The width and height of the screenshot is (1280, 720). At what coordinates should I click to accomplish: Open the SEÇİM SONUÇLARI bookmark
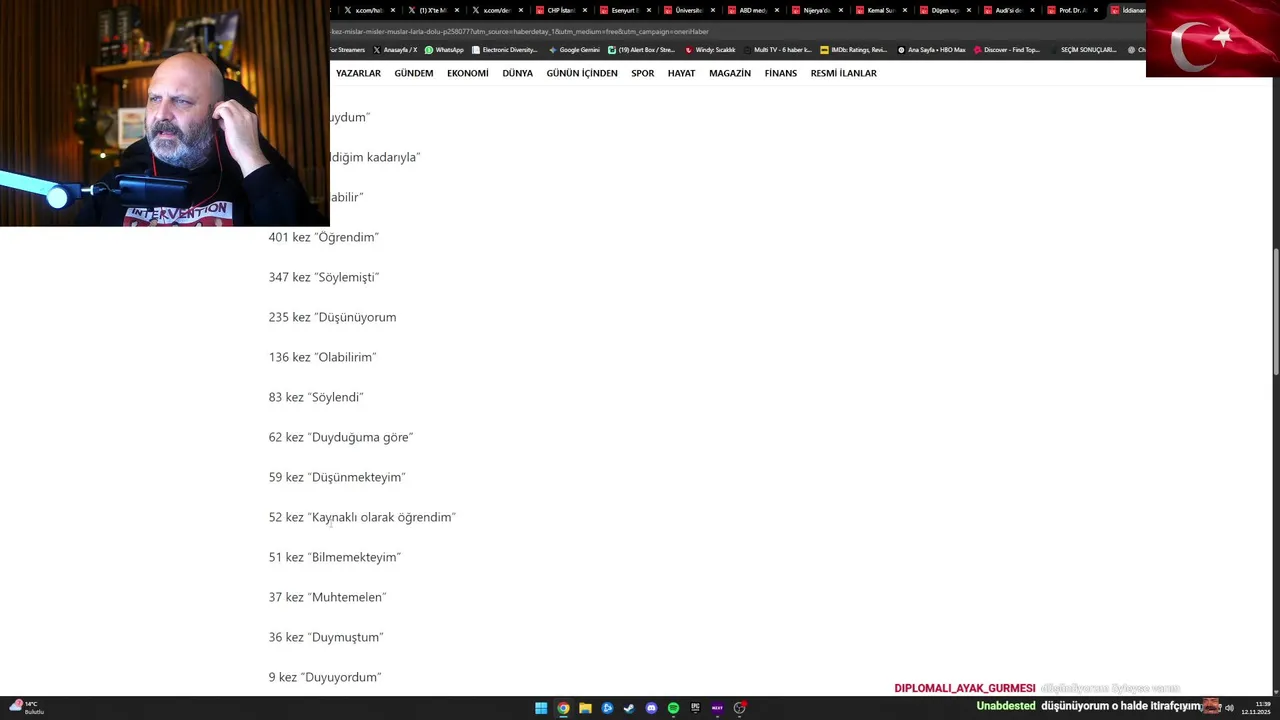coord(1084,50)
